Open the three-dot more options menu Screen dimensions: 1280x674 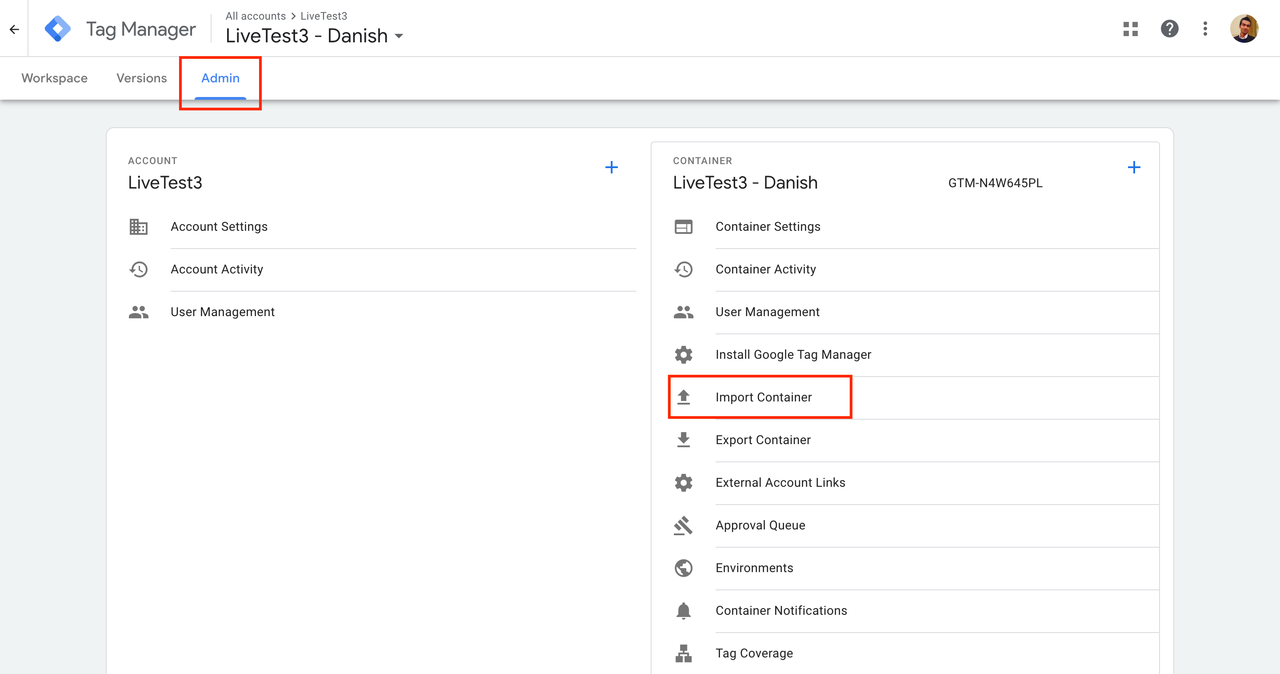pyautogui.click(x=1205, y=29)
